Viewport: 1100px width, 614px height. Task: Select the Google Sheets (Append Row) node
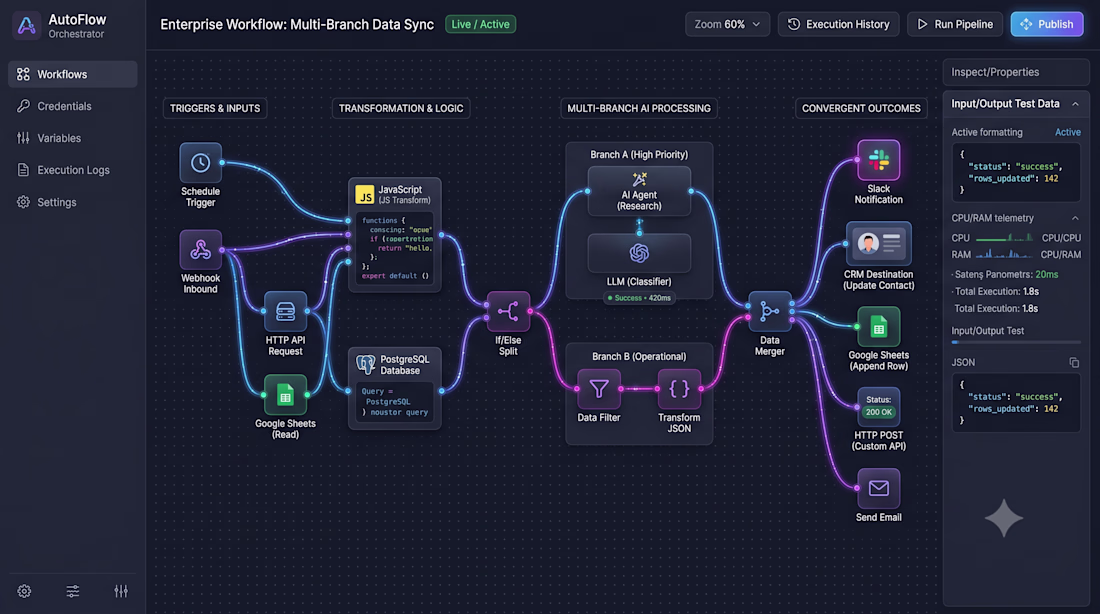(878, 327)
